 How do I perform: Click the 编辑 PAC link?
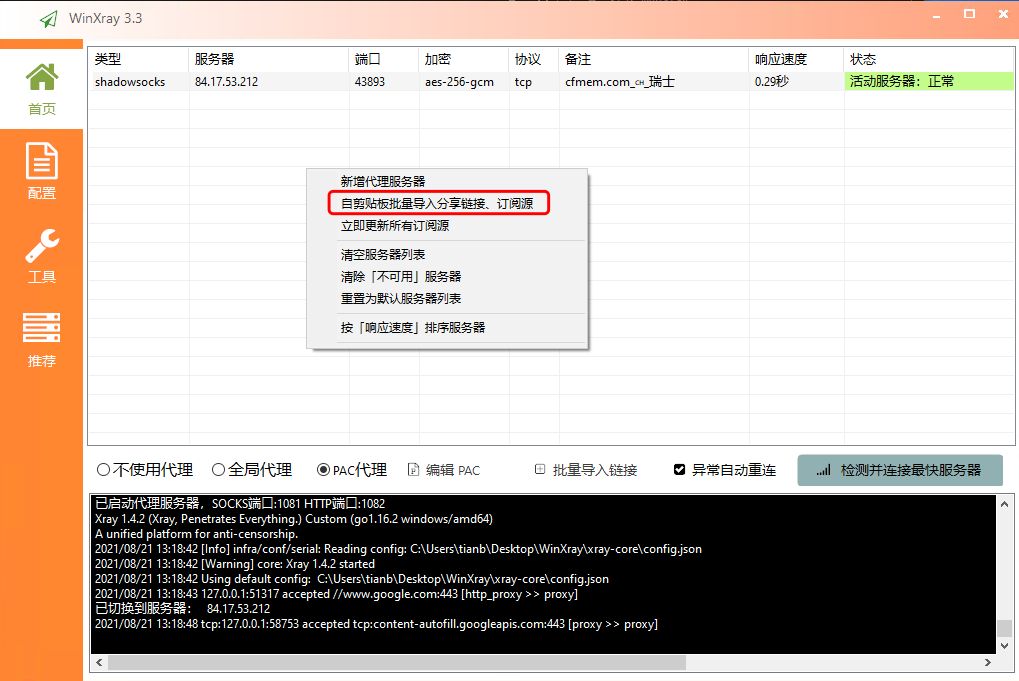coord(453,470)
